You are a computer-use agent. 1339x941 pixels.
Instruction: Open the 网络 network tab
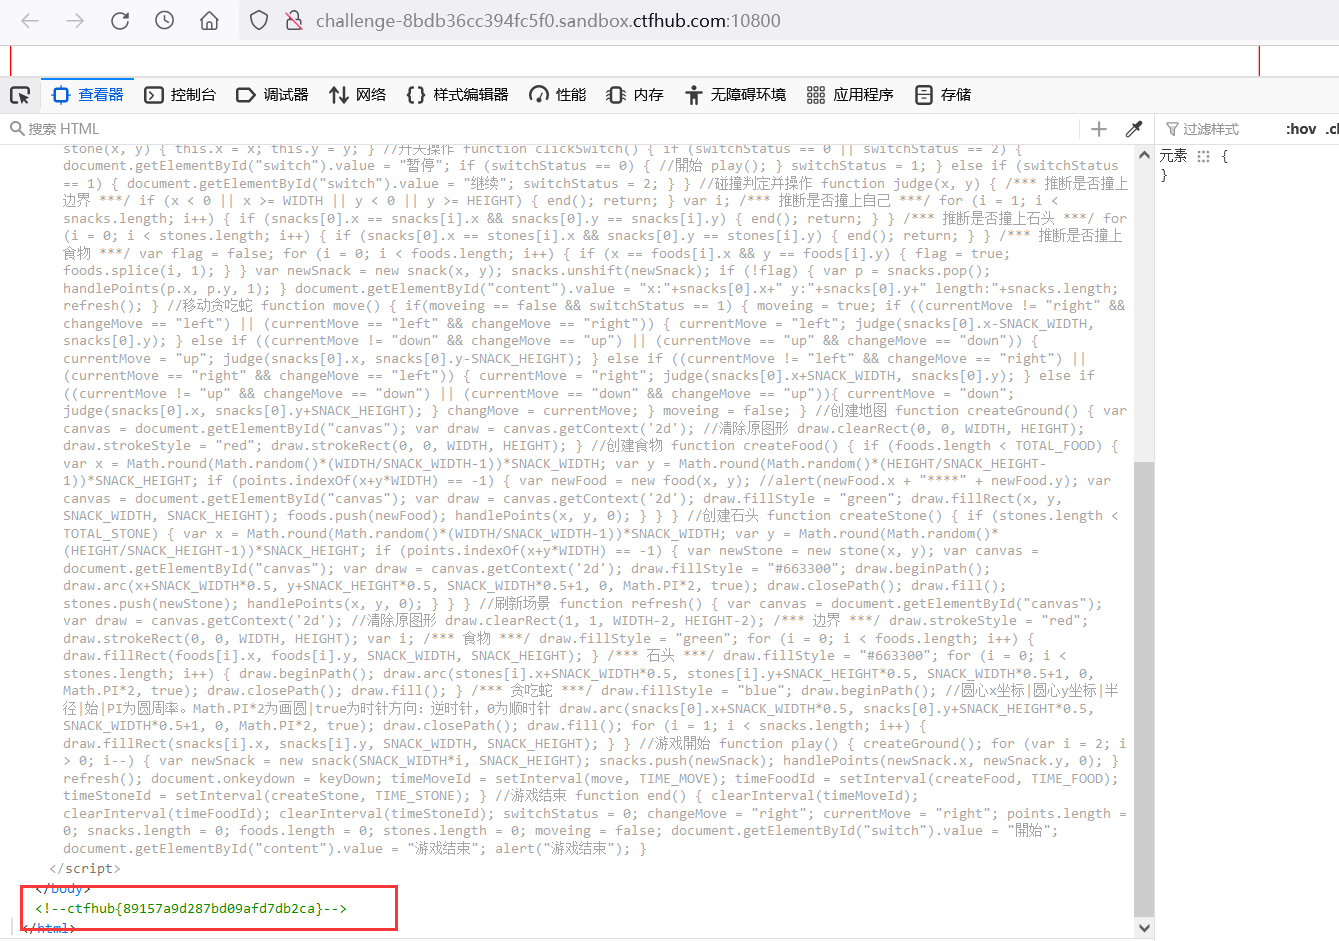(358, 95)
